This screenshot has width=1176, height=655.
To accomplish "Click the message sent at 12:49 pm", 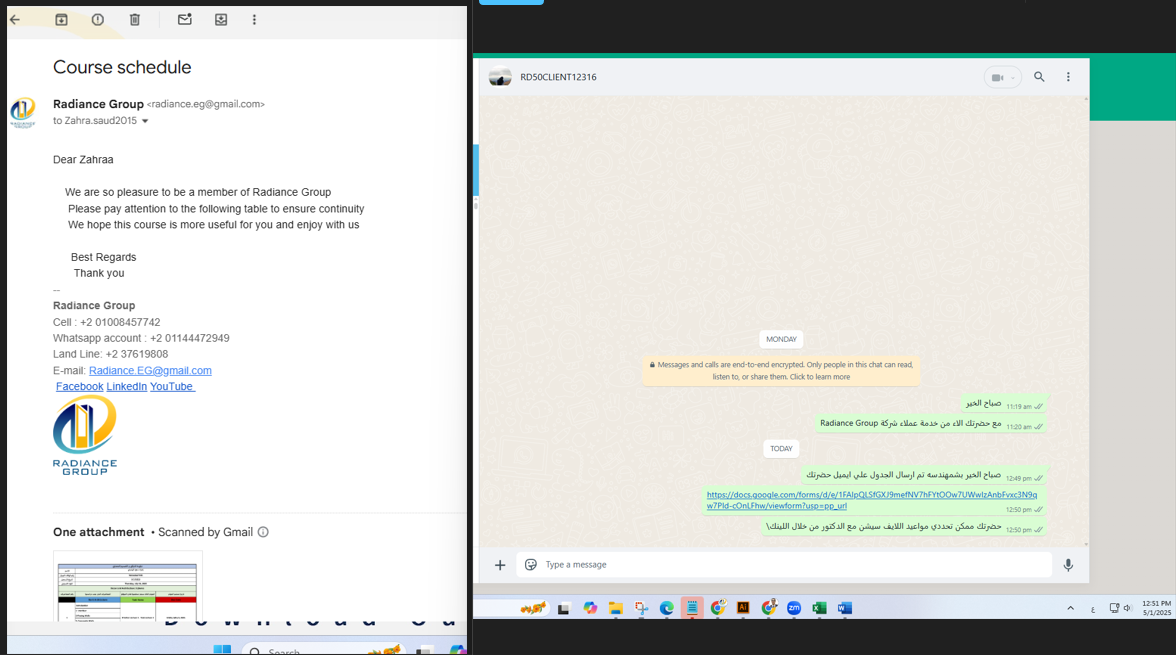I will click(x=924, y=475).
